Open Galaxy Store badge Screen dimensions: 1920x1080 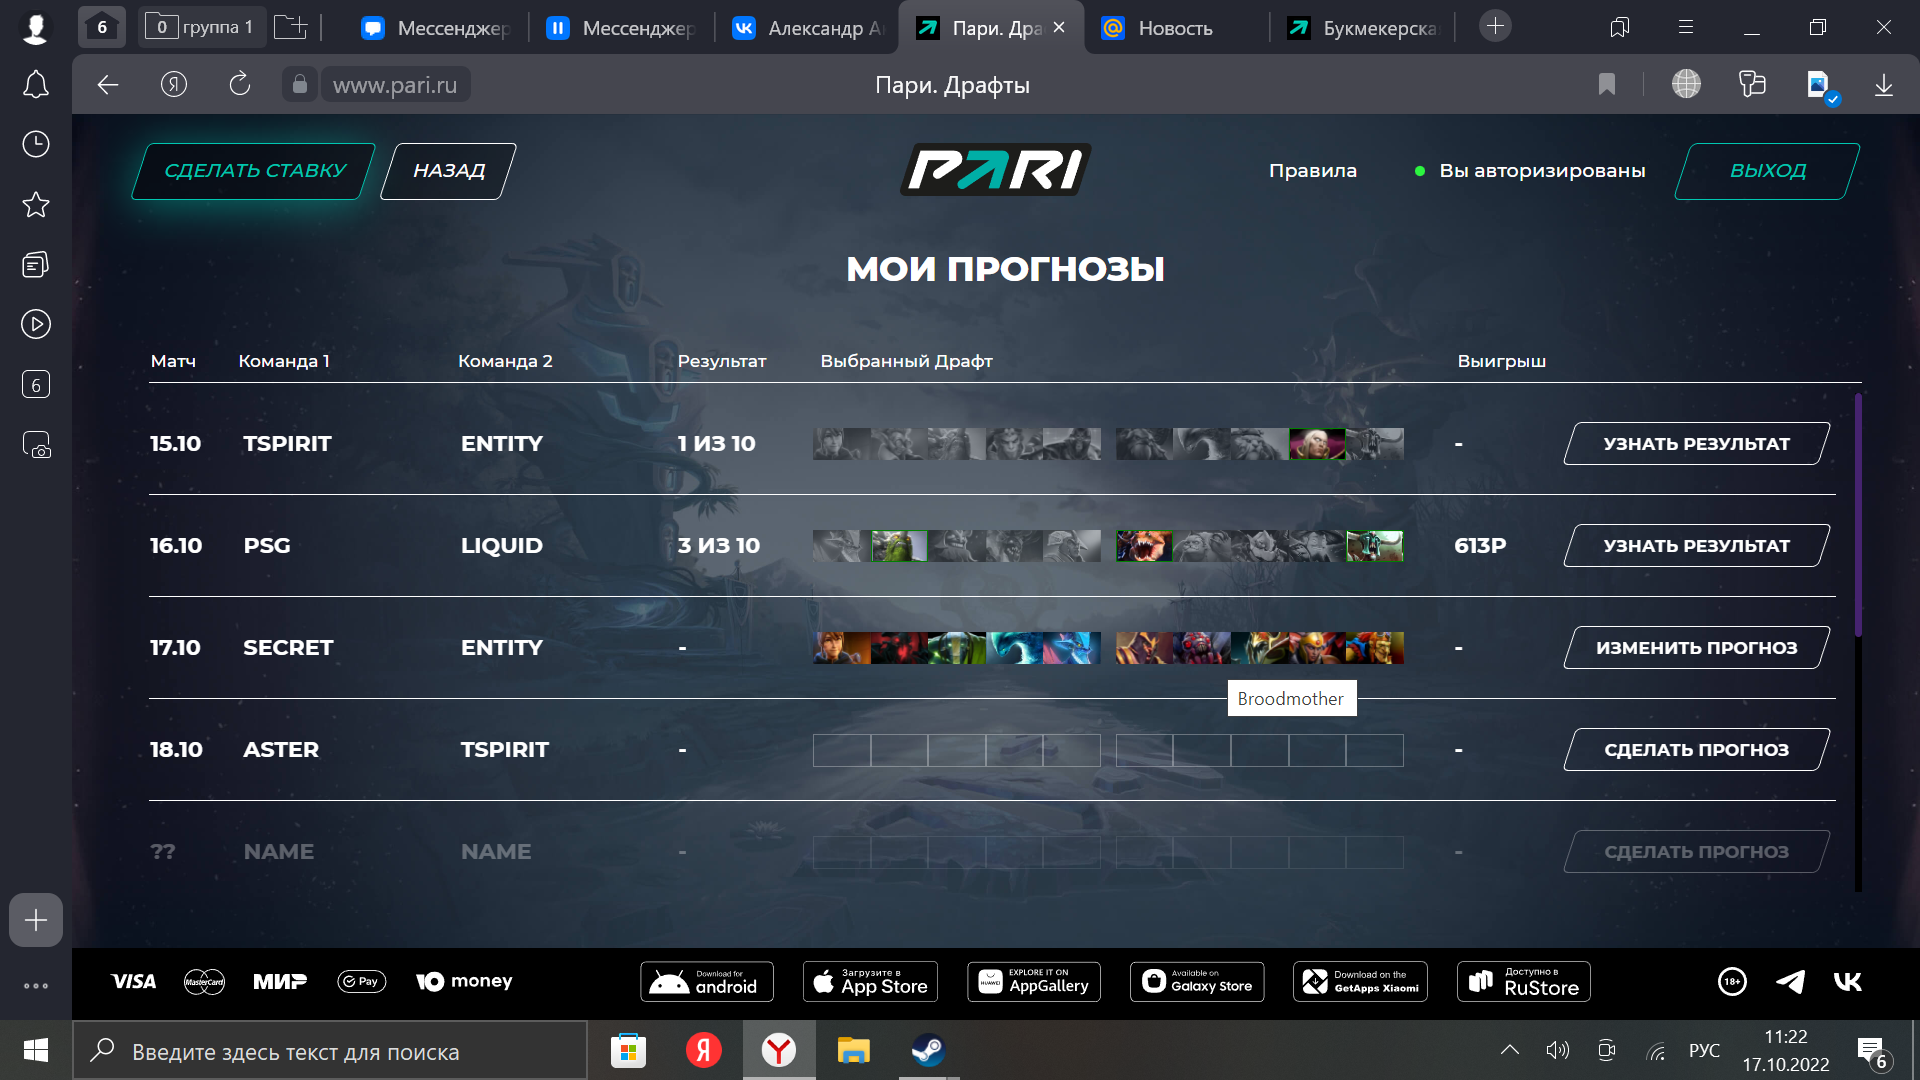pos(1197,982)
